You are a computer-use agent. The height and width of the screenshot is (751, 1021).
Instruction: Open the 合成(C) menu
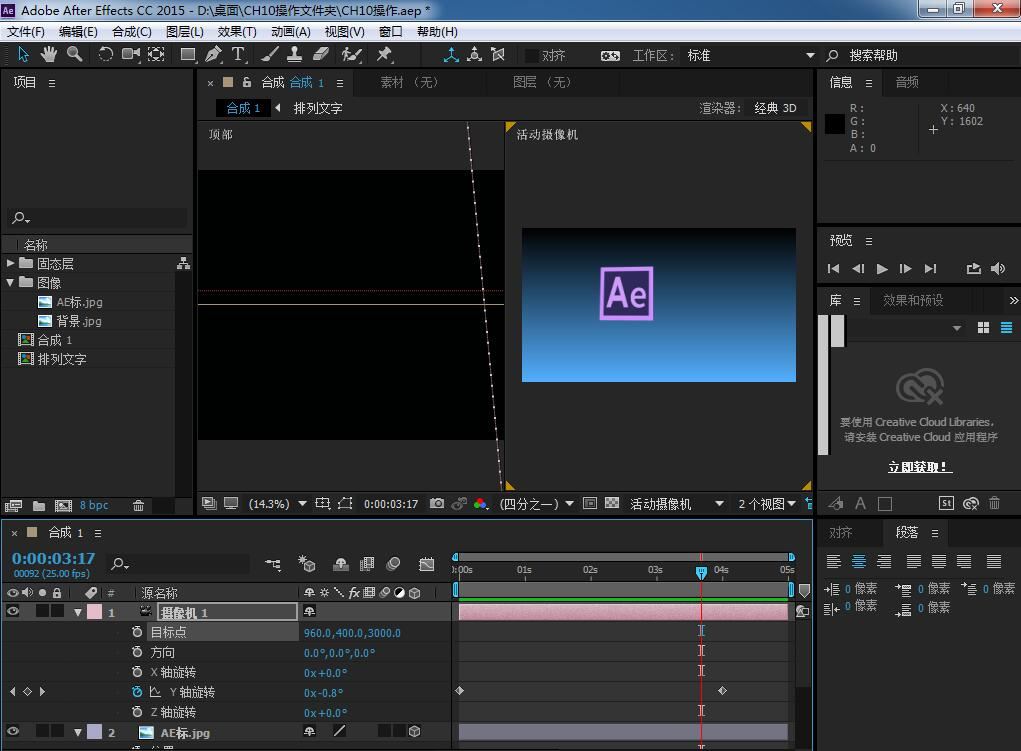132,32
